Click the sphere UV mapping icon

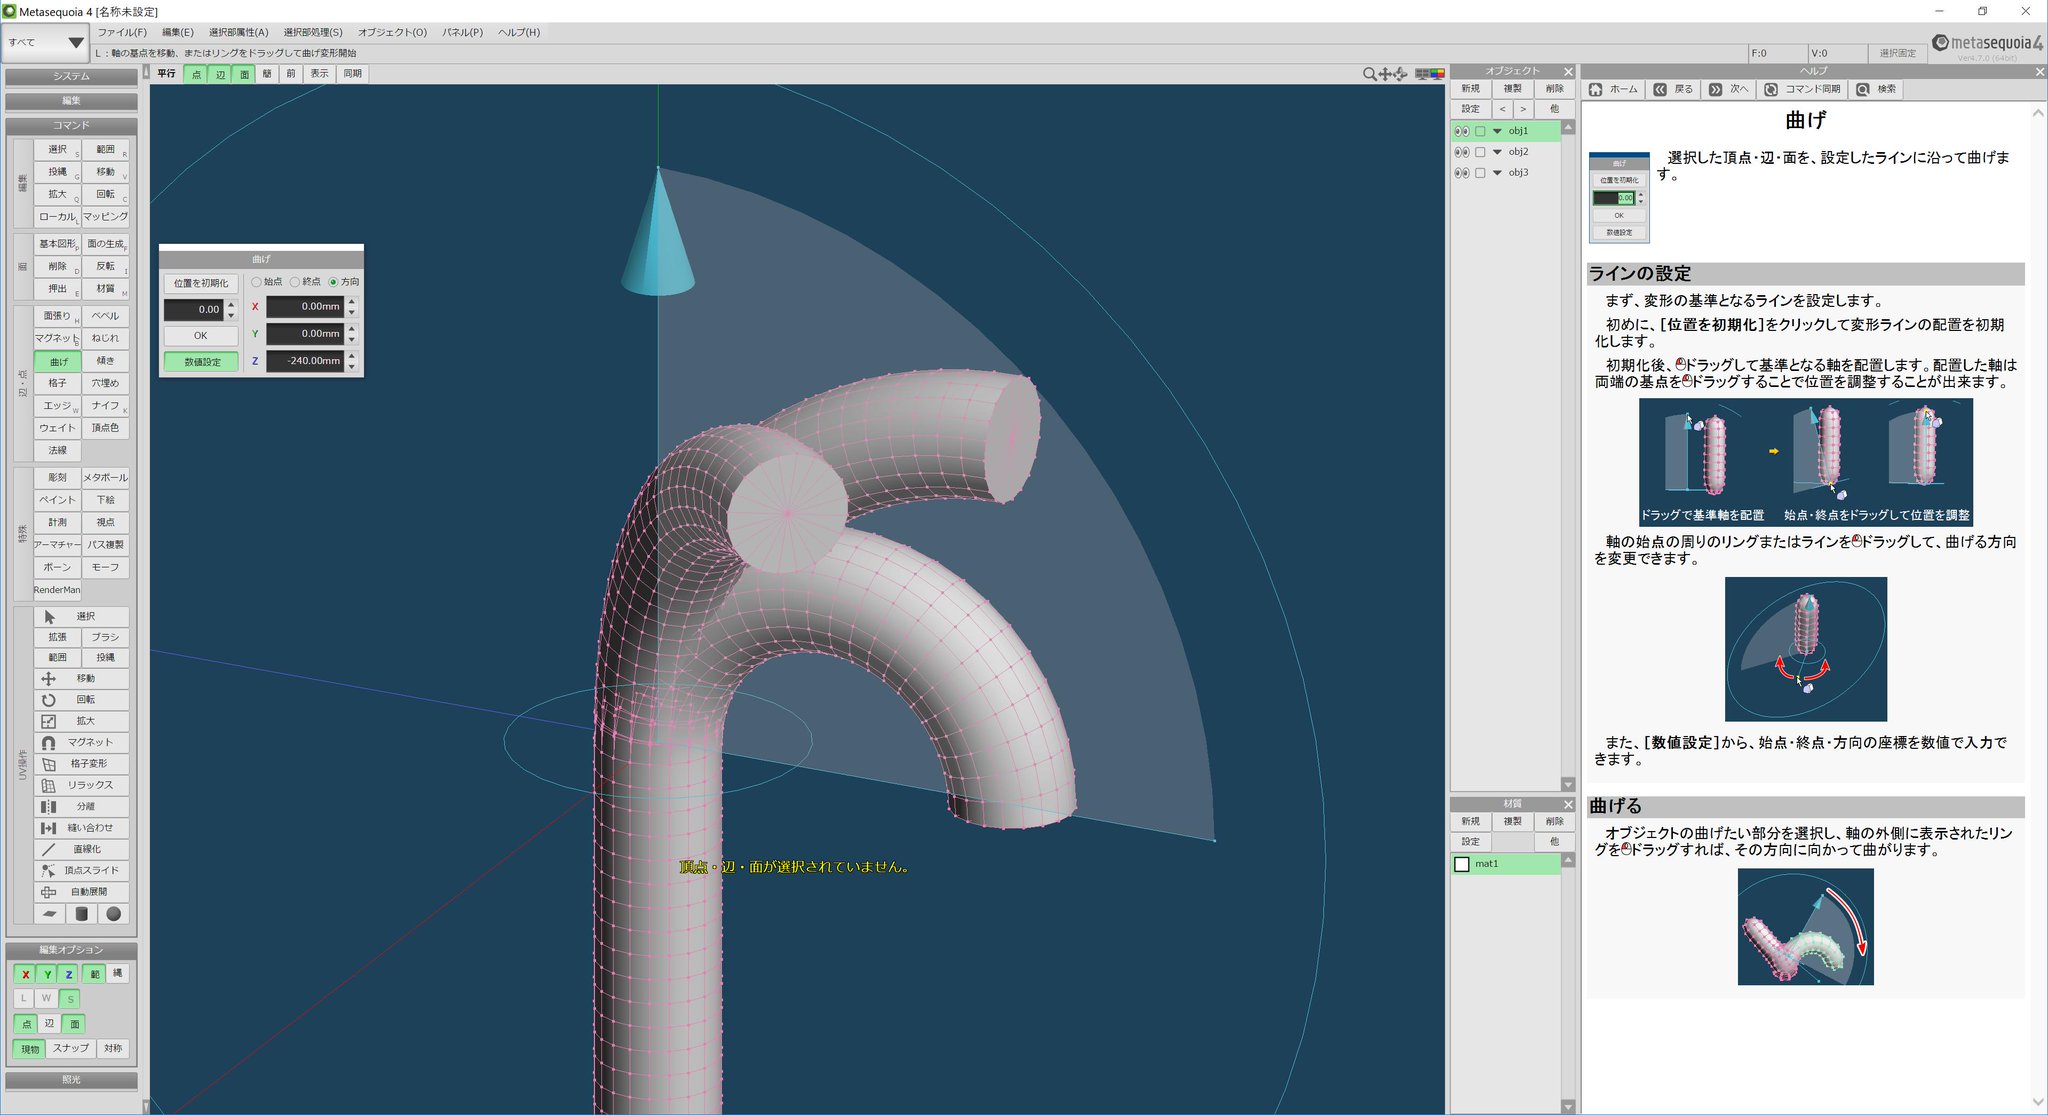(113, 914)
